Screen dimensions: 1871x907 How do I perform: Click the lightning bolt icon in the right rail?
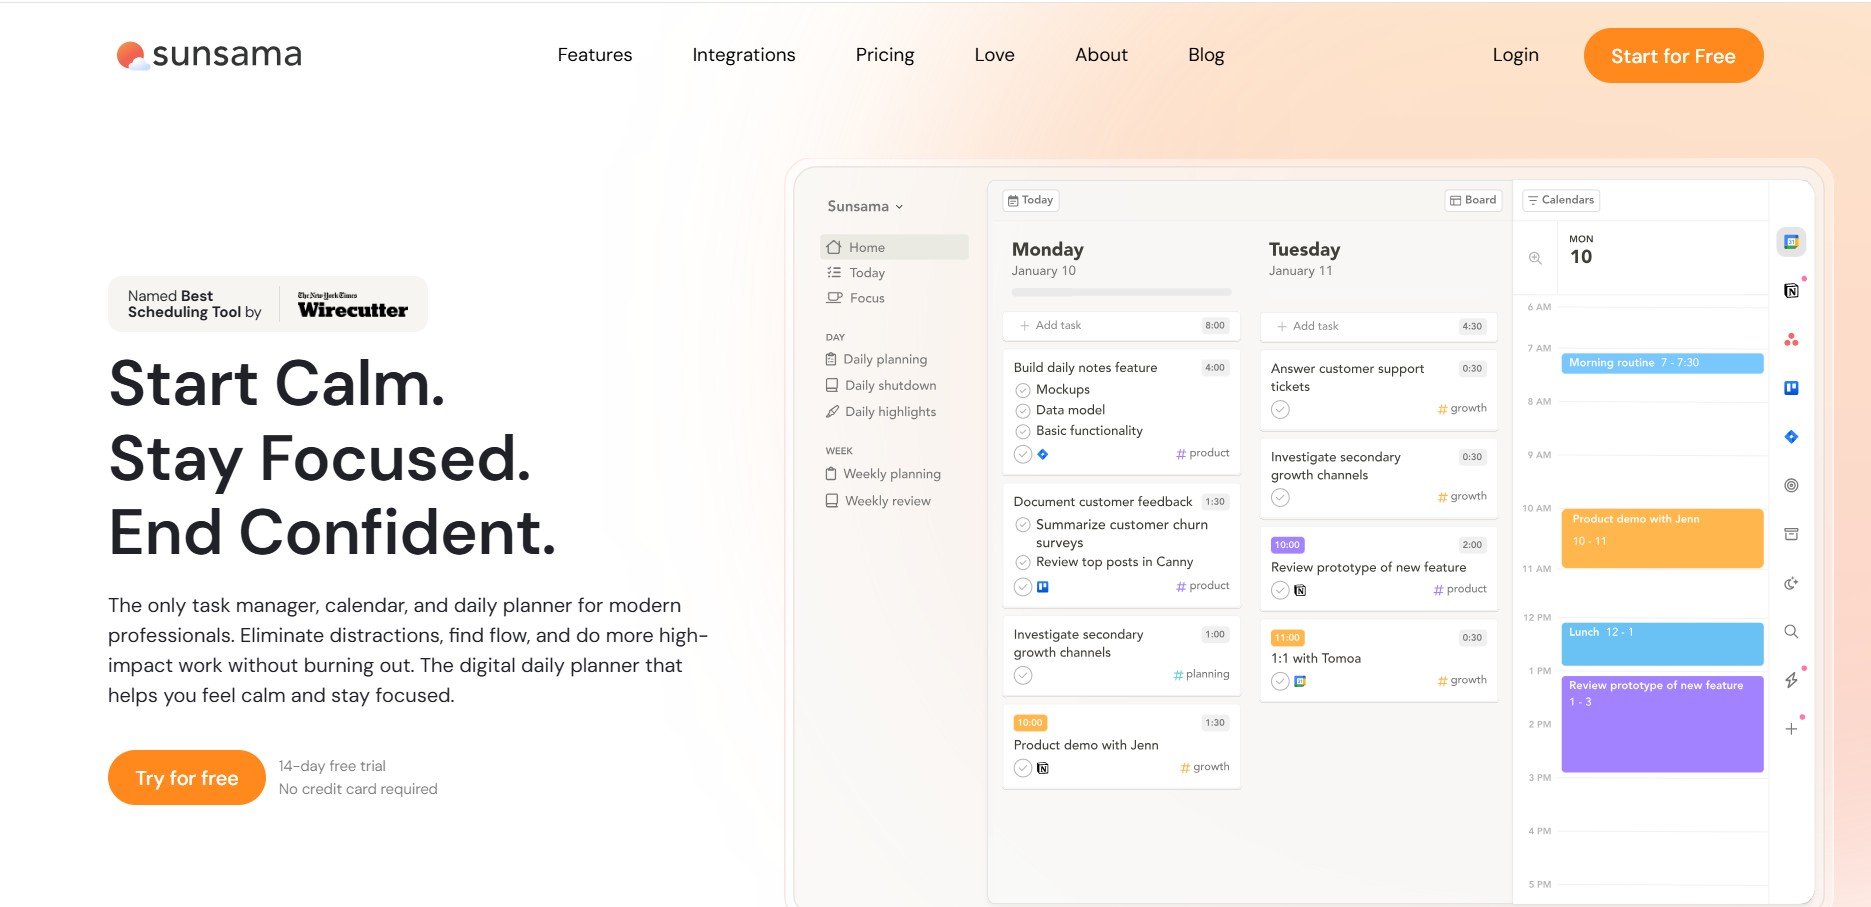click(1791, 680)
